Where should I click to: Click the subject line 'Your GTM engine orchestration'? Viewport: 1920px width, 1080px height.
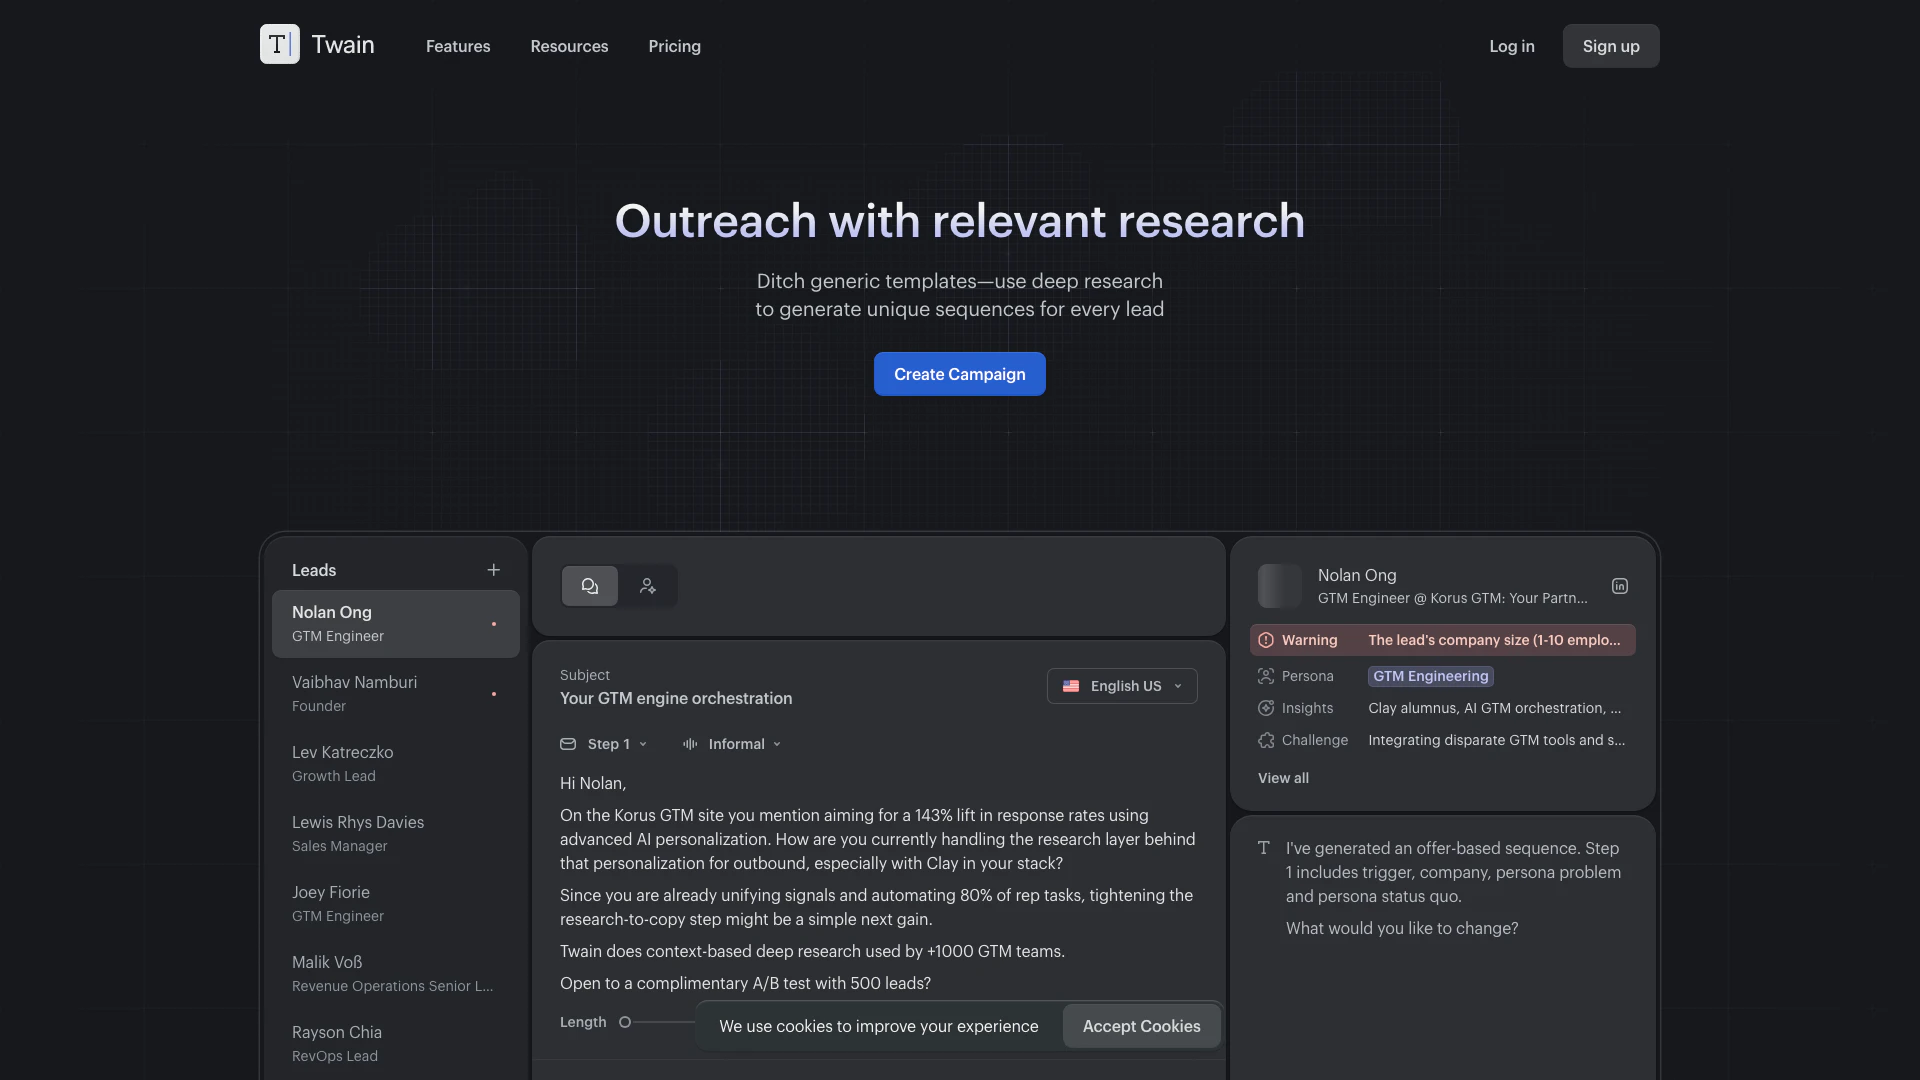click(676, 698)
